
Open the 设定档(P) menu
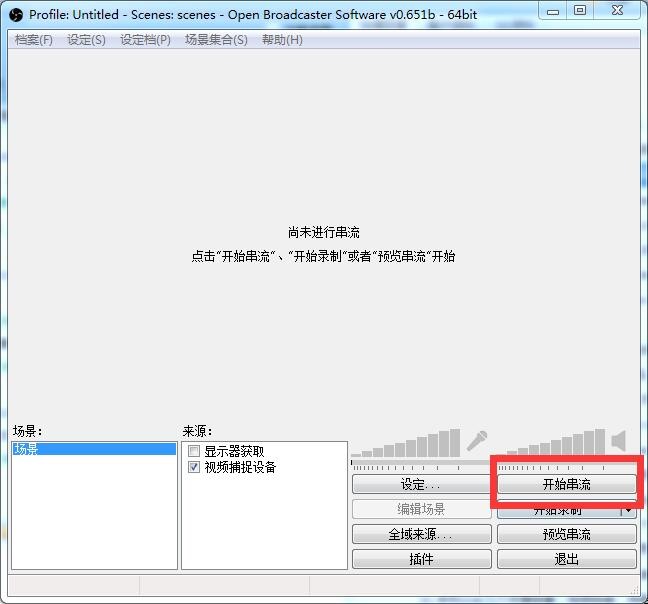pos(145,40)
